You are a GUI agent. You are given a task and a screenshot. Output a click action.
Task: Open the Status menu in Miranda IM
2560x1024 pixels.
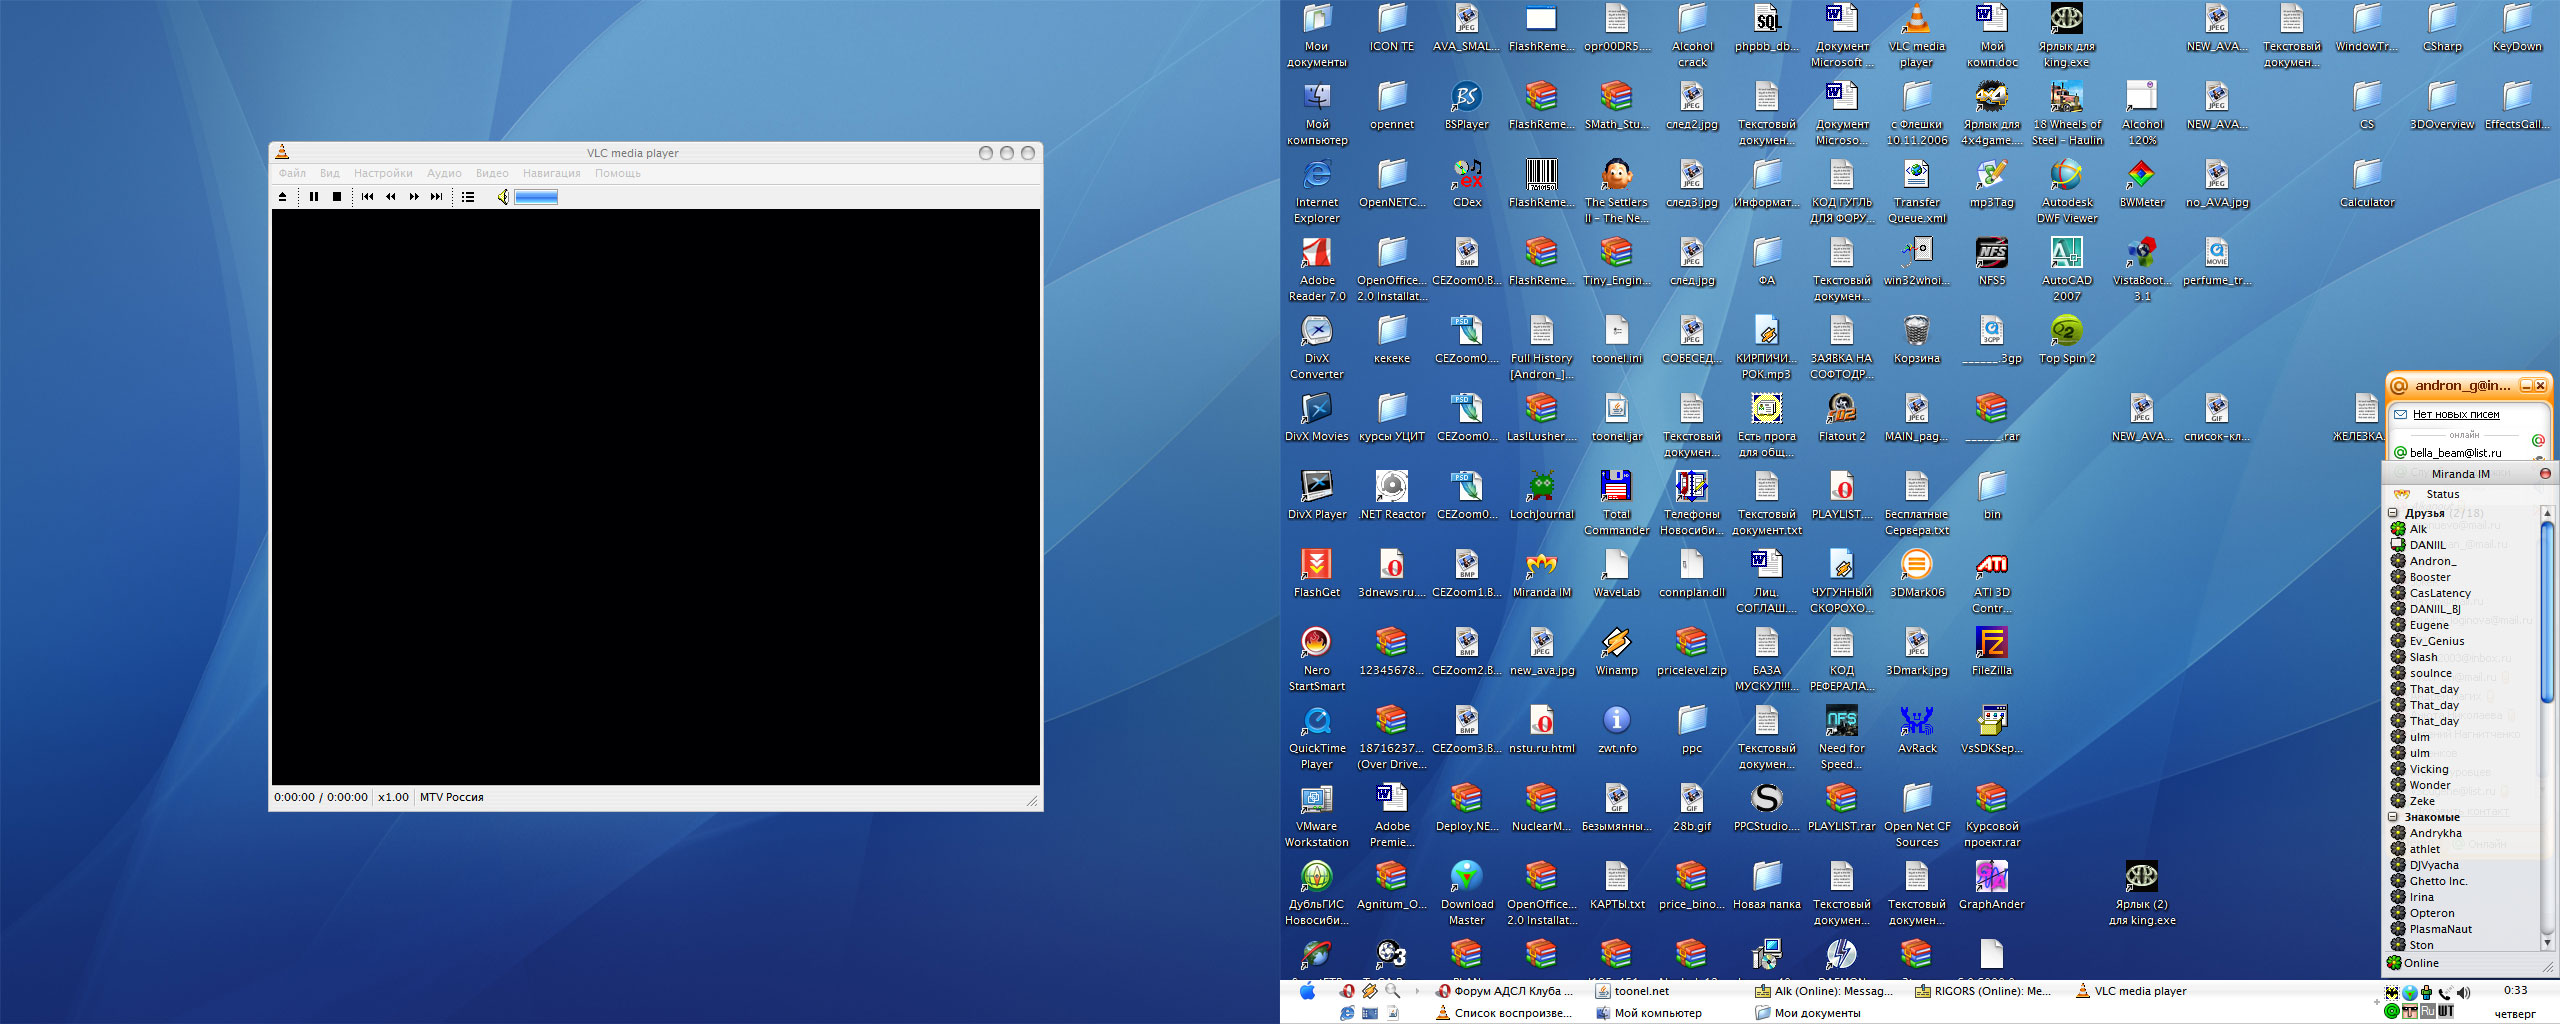(2442, 494)
